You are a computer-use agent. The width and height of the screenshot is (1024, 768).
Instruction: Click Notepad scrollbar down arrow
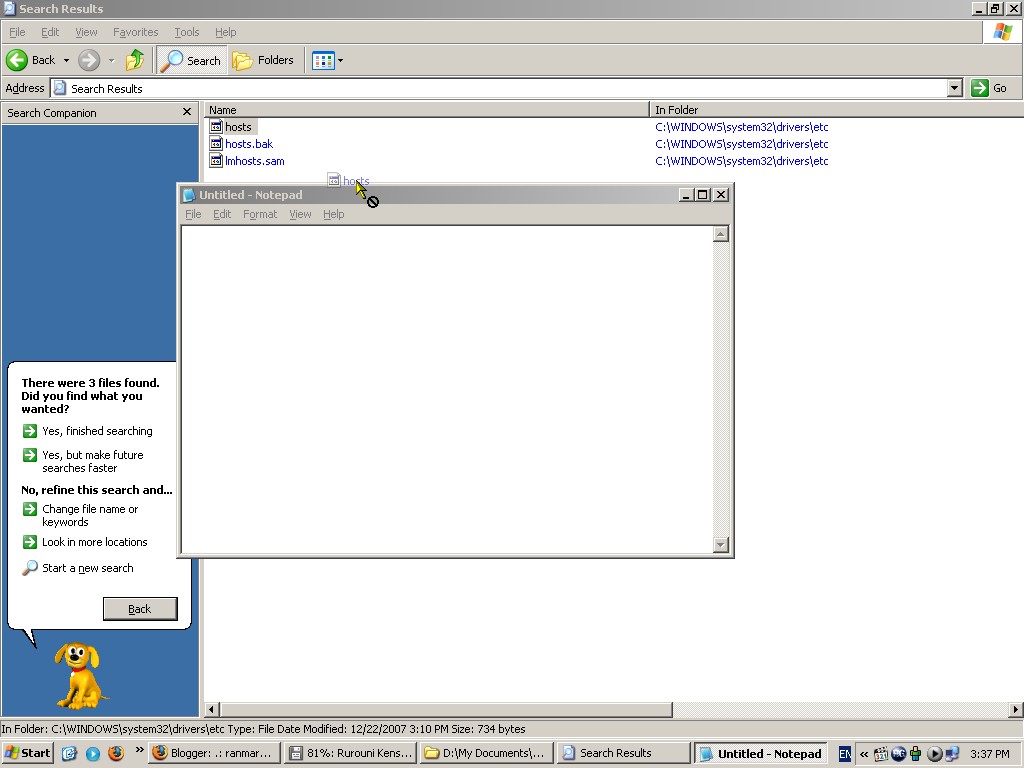[720, 545]
